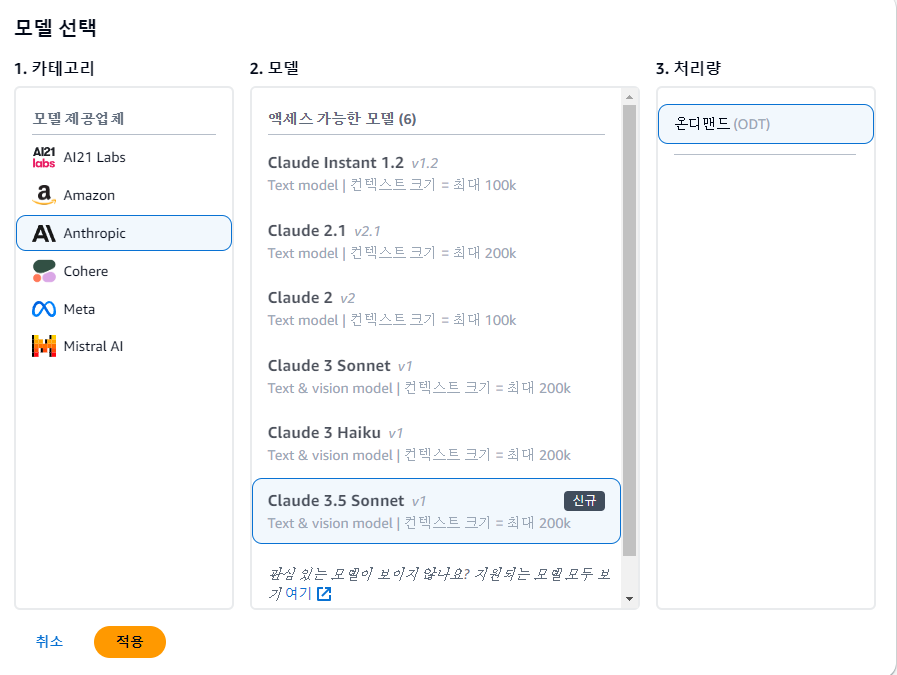
Task: Choose the Claude 2 v2 model
Action: click(436, 308)
